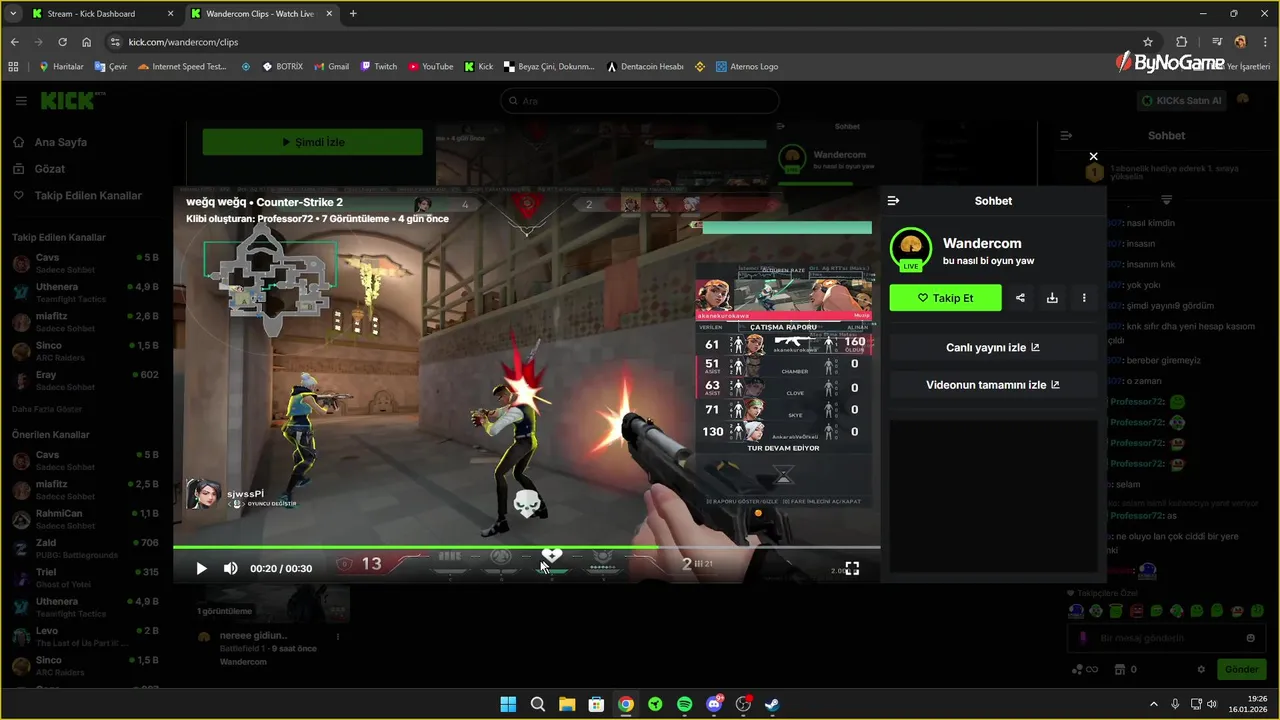Open options for the nereee gidiun clip
1280x720 pixels.
pyautogui.click(x=338, y=636)
